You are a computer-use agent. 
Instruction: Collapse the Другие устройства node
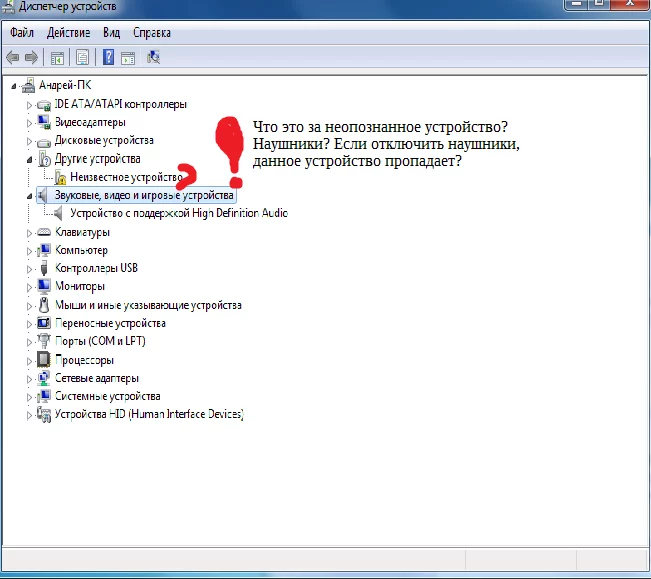(29, 160)
